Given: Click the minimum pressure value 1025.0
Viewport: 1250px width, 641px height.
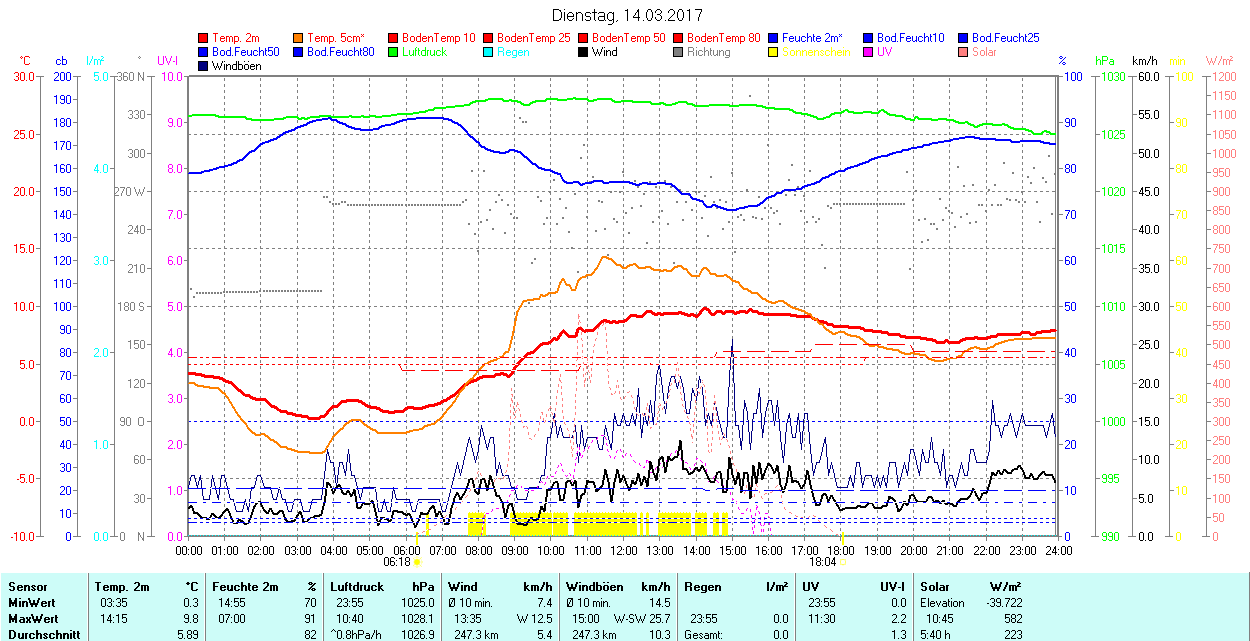Looking at the screenshot, I should click(416, 603).
